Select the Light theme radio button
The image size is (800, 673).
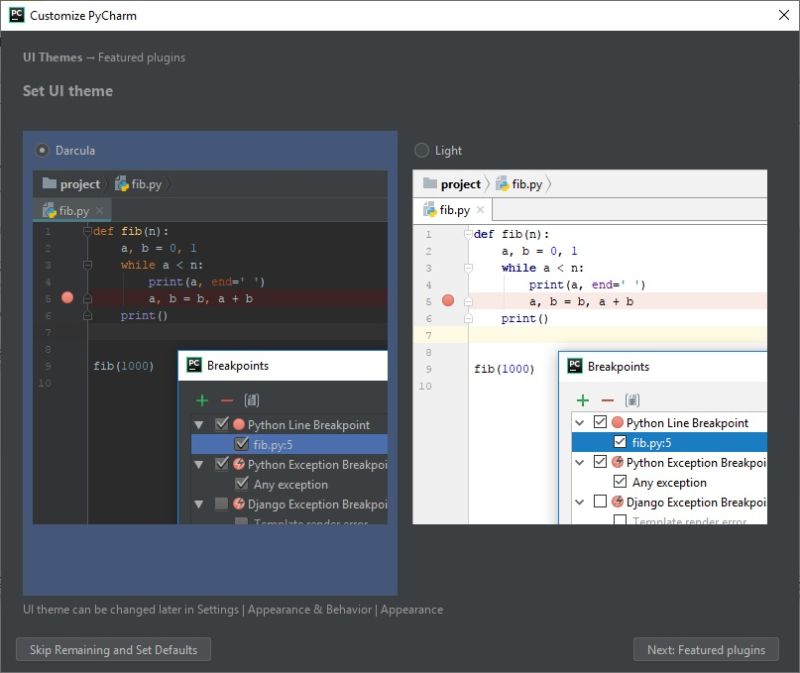[x=421, y=149]
